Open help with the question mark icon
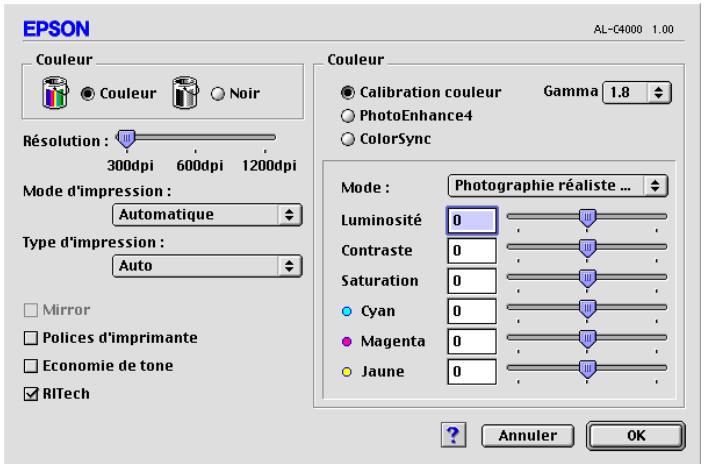The image size is (704, 464). [453, 435]
